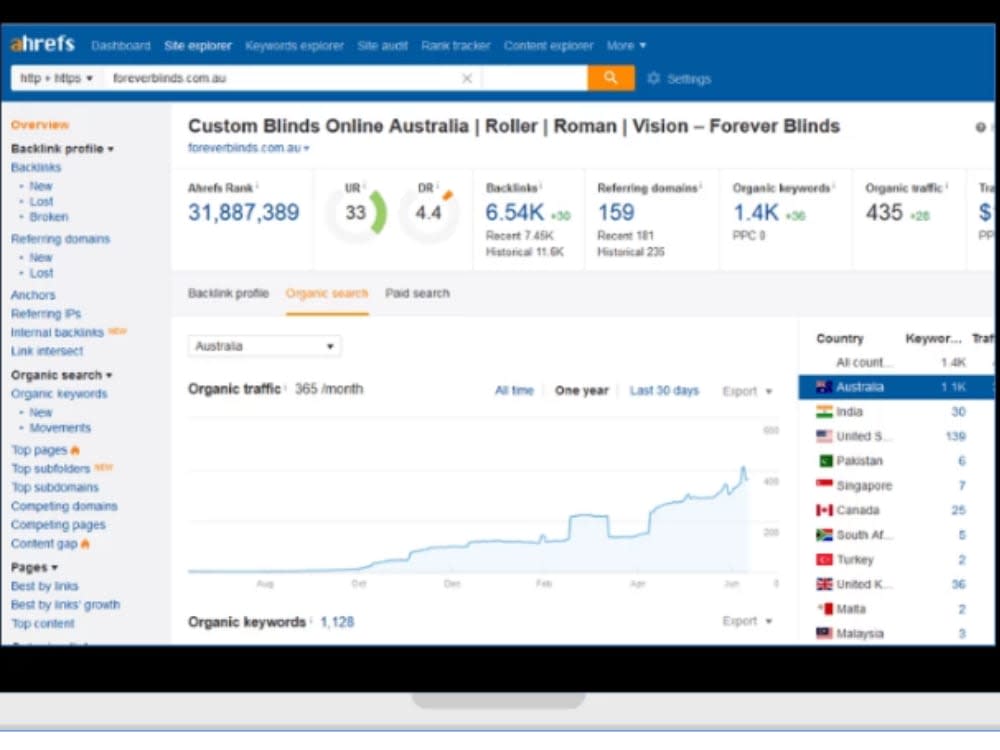Click the DR 4.4 gauge

click(x=429, y=212)
